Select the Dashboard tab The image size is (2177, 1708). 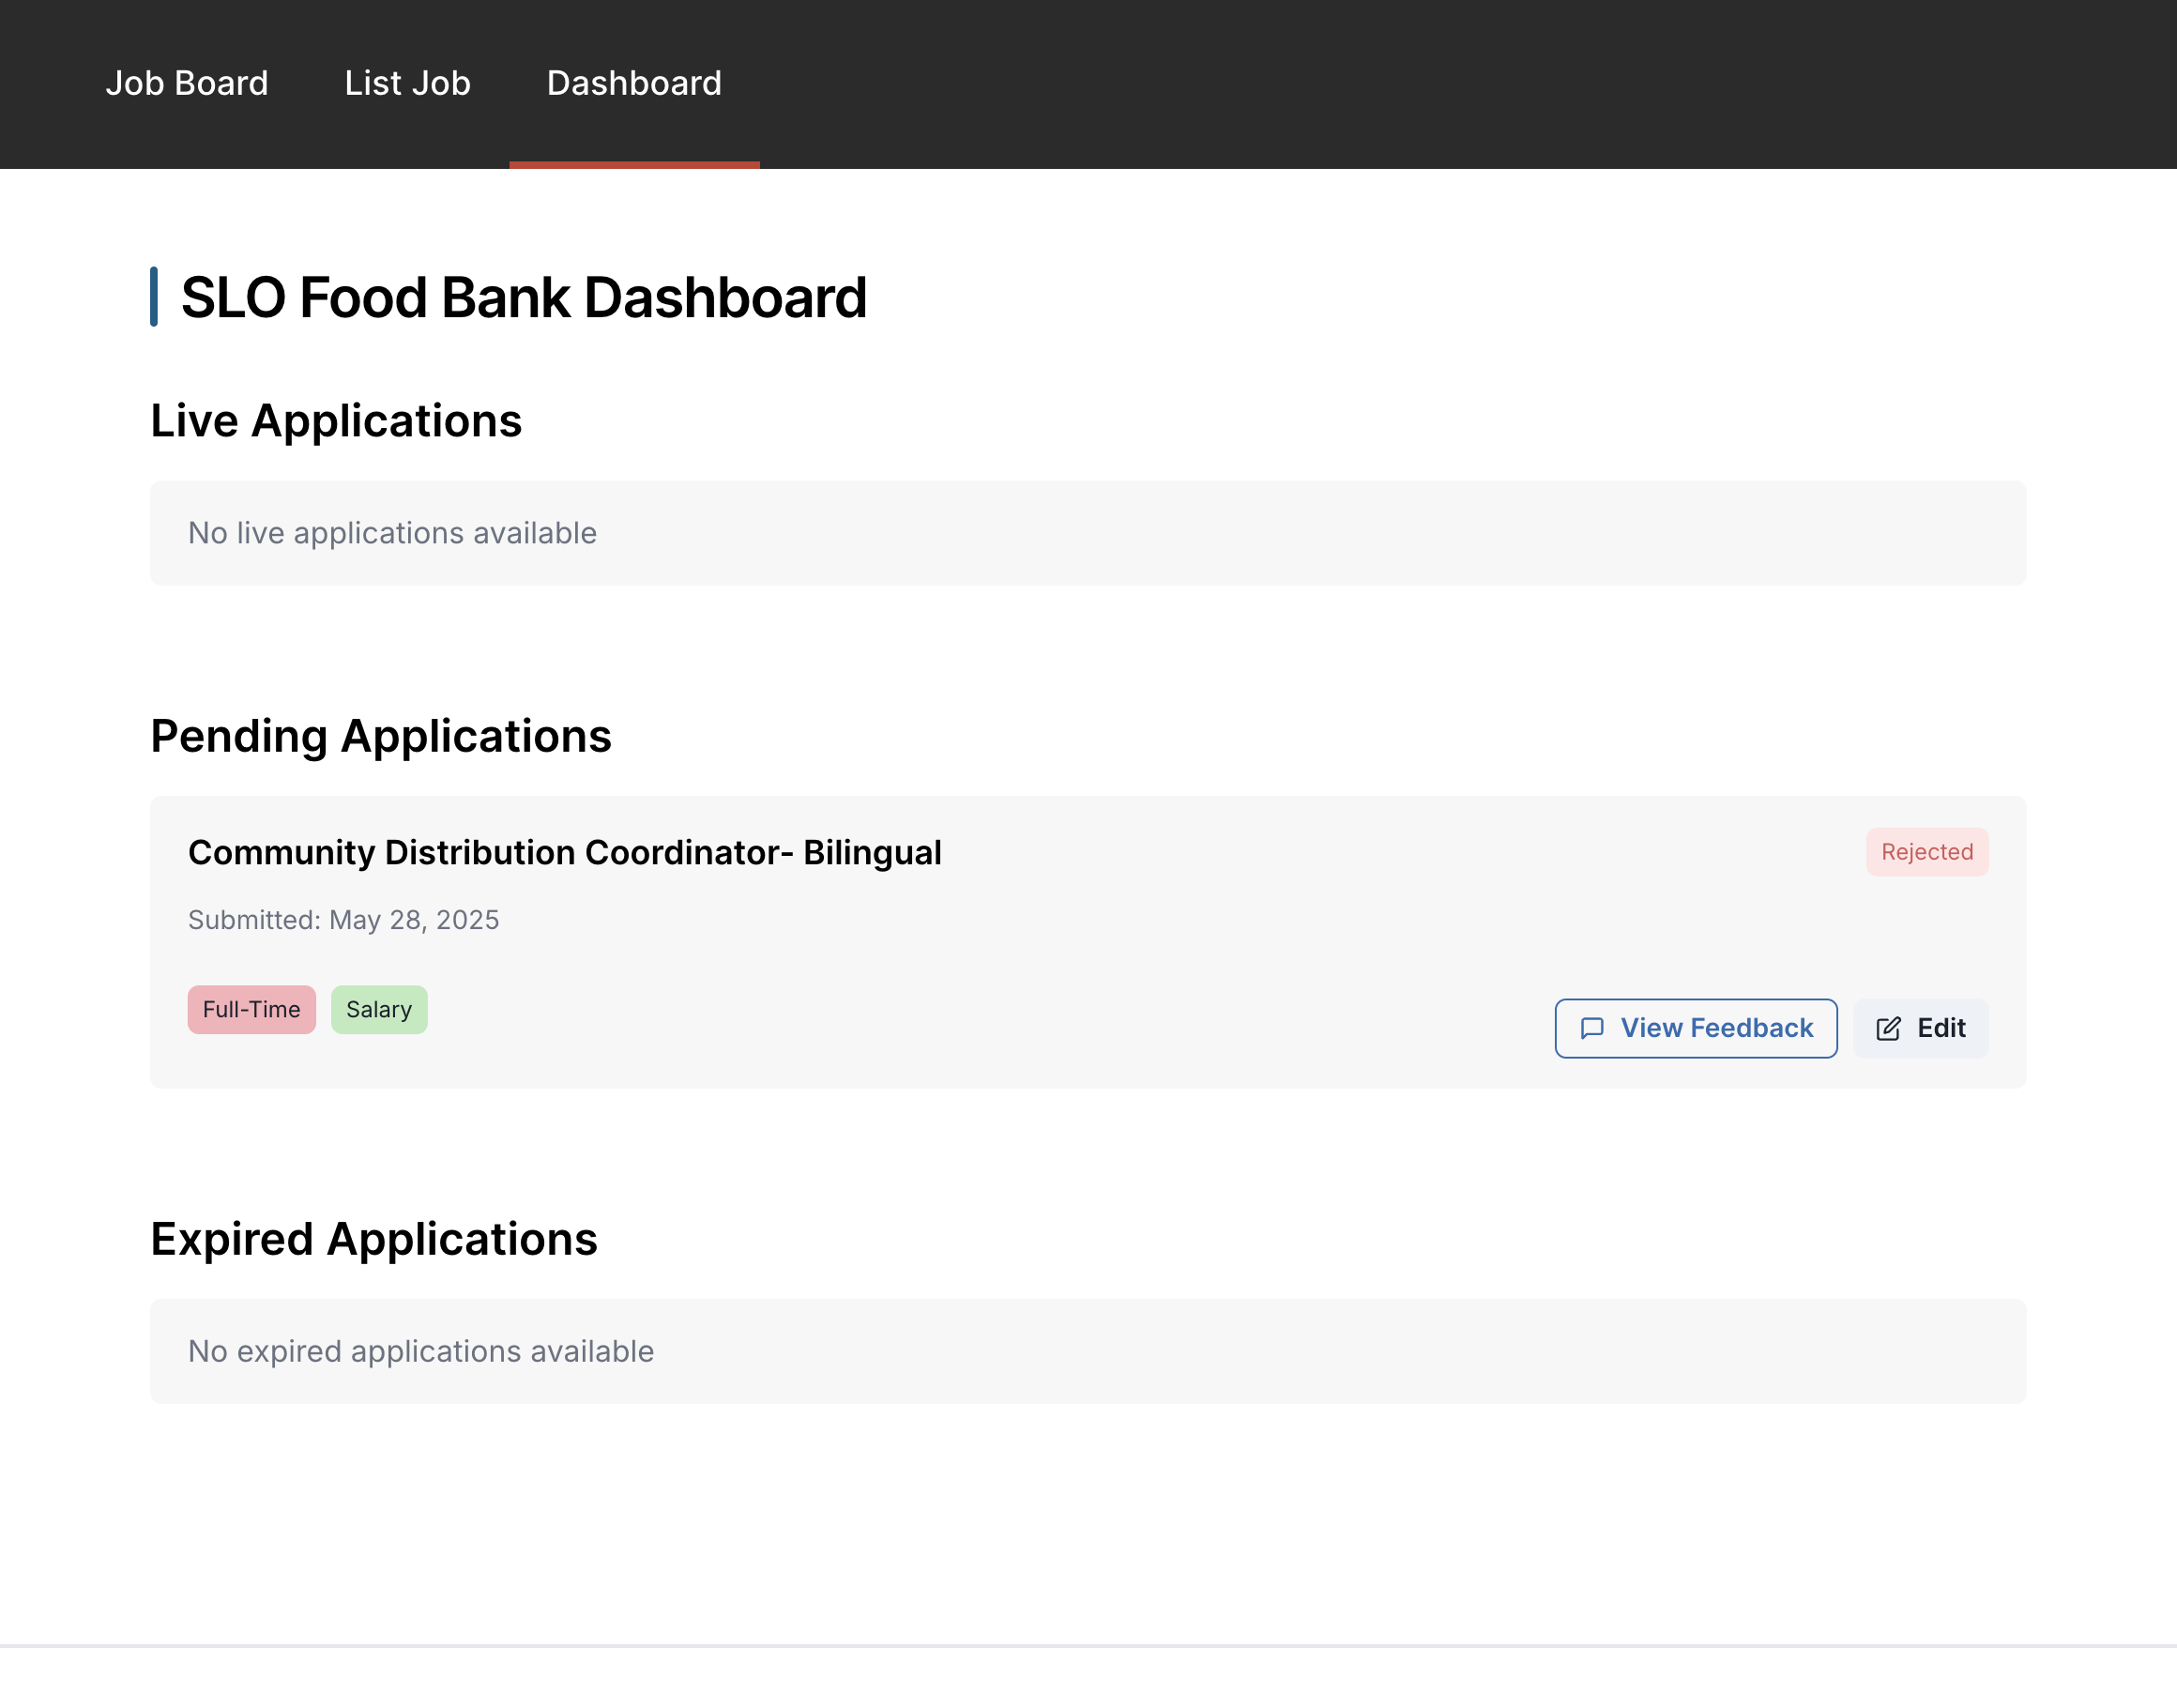click(634, 83)
